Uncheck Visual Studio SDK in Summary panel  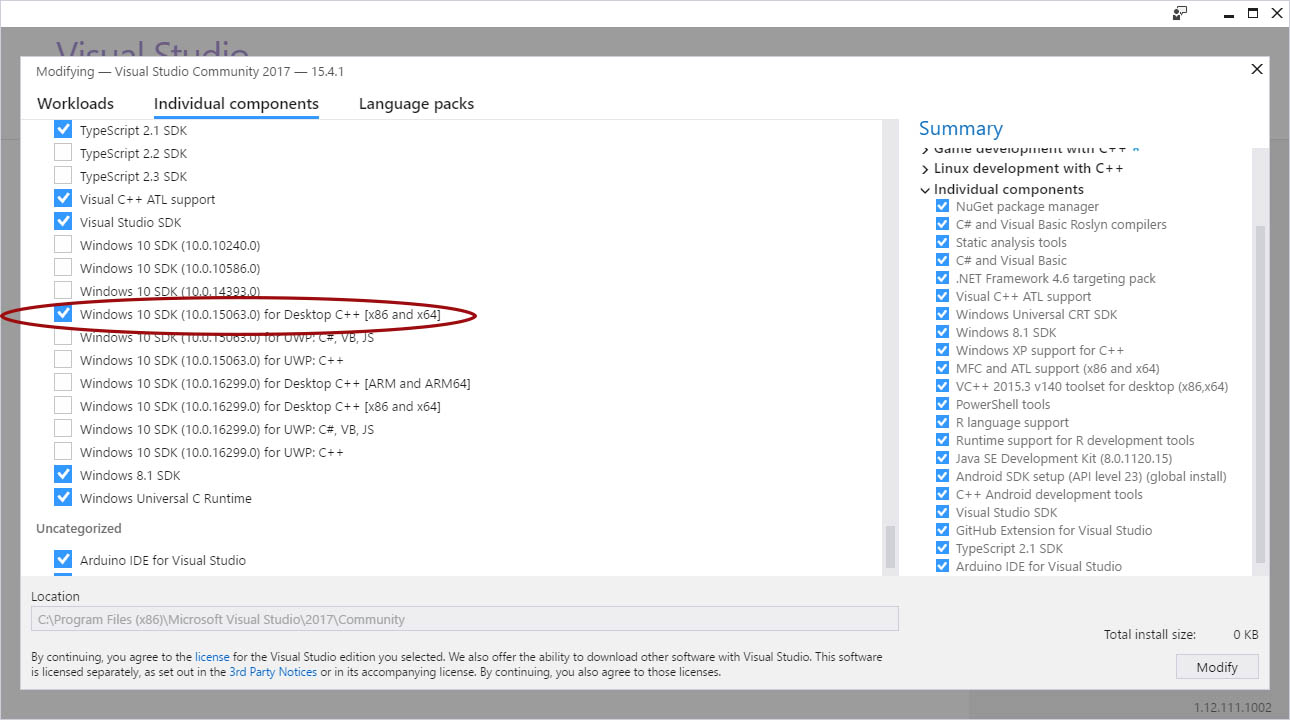[942, 513]
